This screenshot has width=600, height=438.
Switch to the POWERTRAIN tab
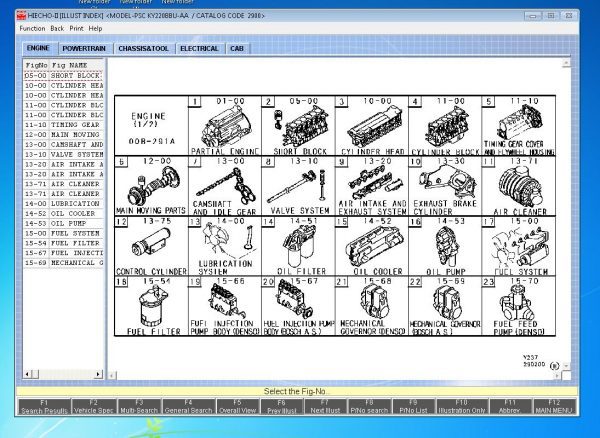click(x=84, y=49)
